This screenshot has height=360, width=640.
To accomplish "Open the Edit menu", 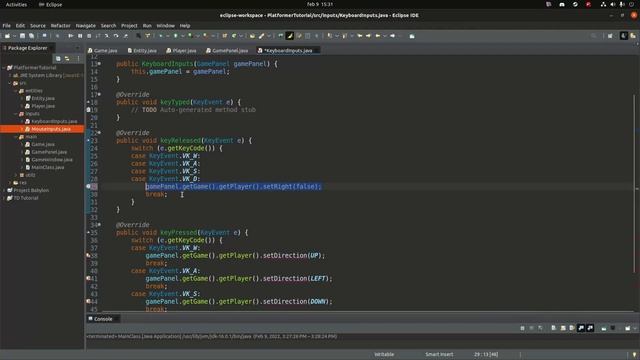I will click(x=20, y=25).
